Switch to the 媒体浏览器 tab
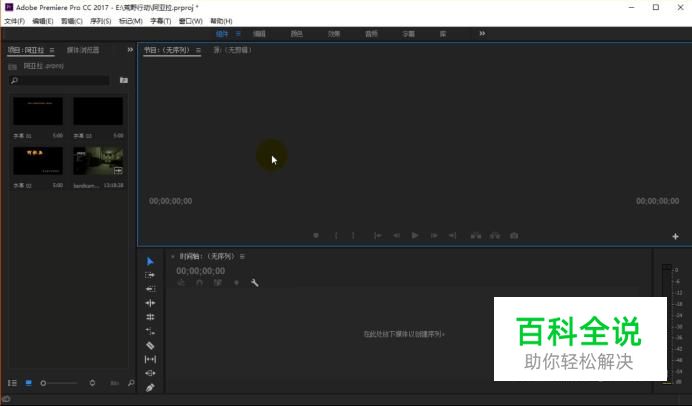This screenshot has height=406, width=692. click(x=83, y=50)
